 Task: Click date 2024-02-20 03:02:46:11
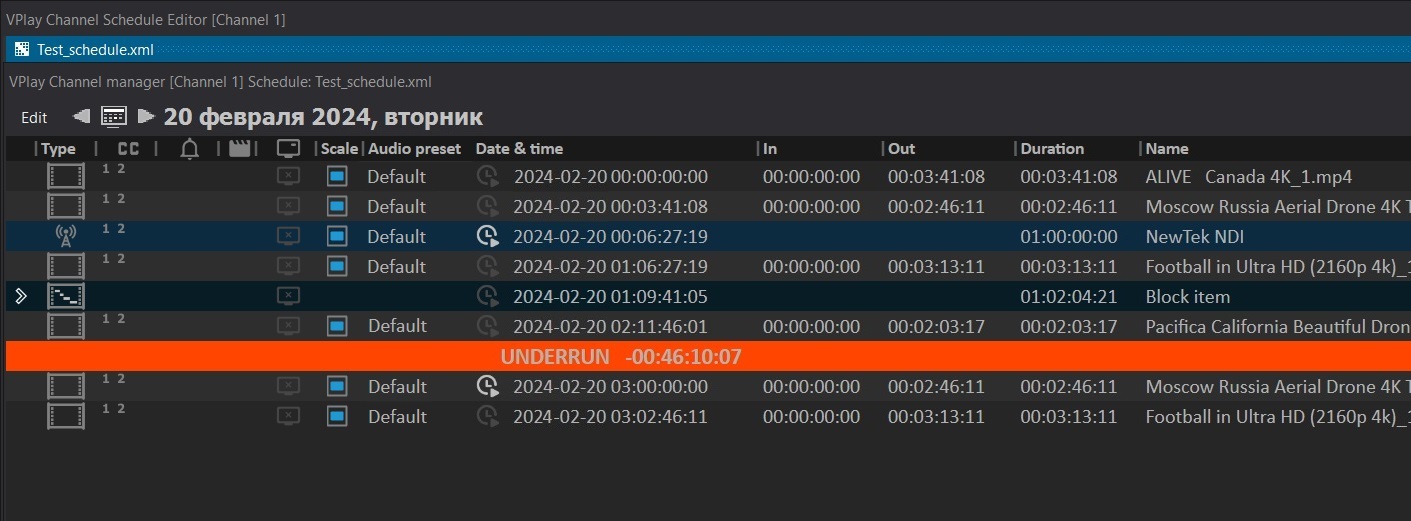[610, 416]
